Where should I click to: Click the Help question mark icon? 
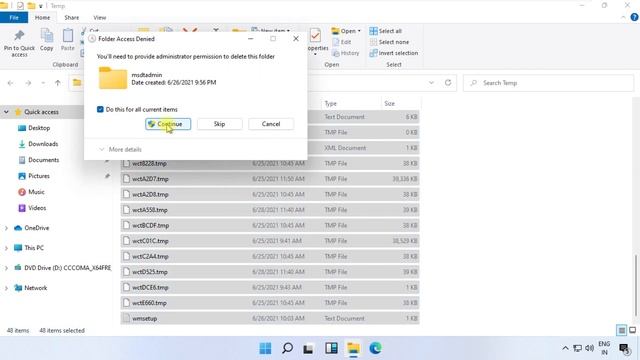pos(634,17)
